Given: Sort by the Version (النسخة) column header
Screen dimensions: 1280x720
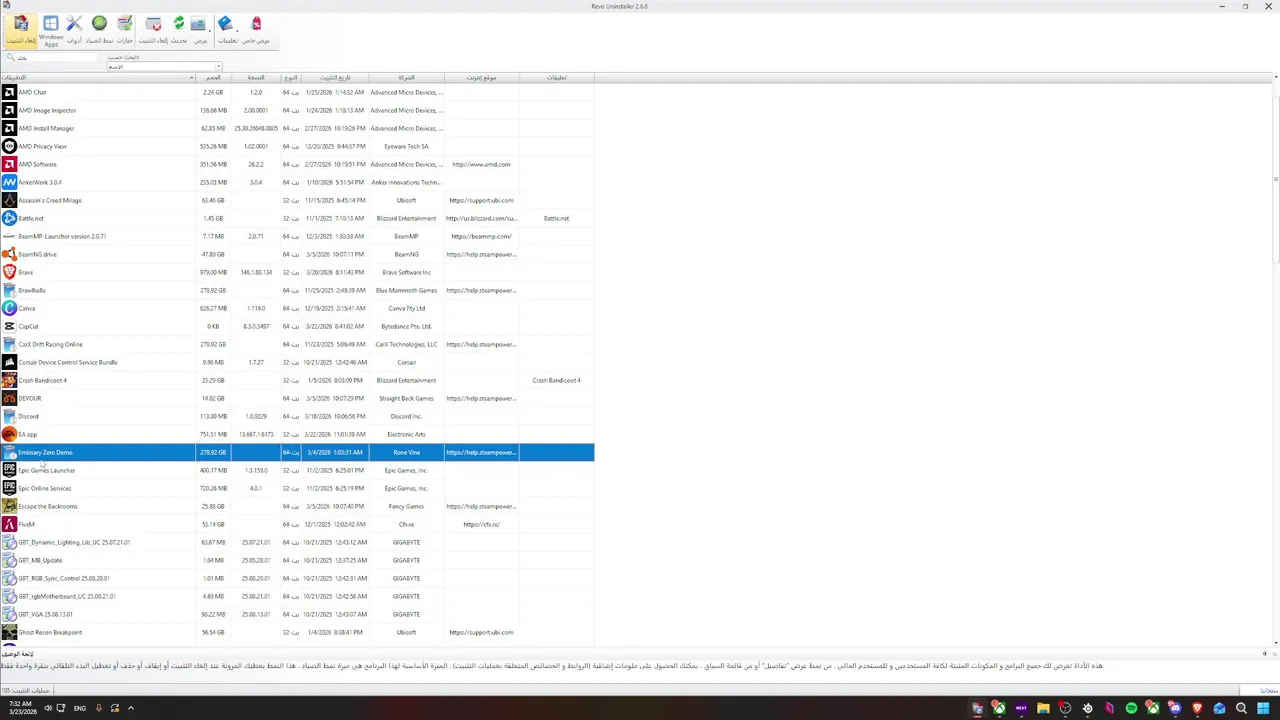Looking at the screenshot, I should 256,78.
